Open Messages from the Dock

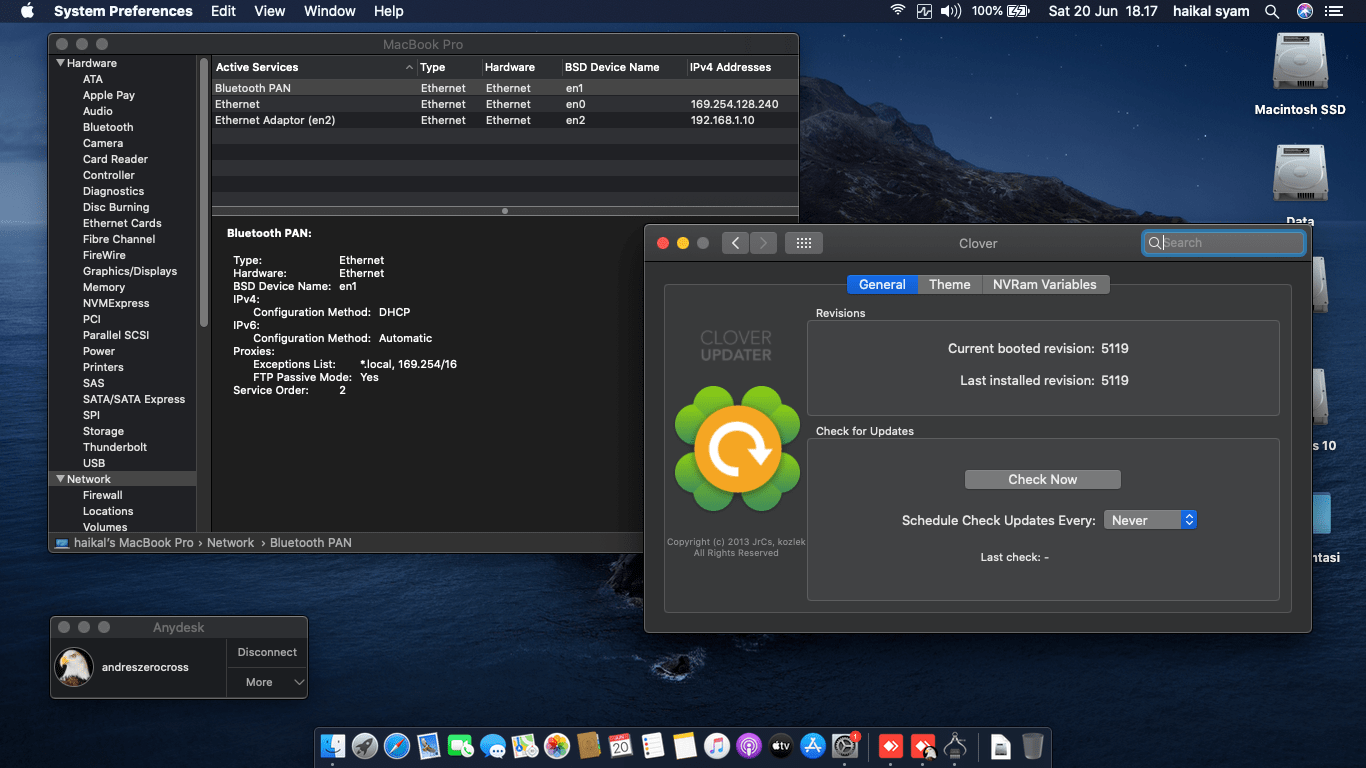point(493,746)
